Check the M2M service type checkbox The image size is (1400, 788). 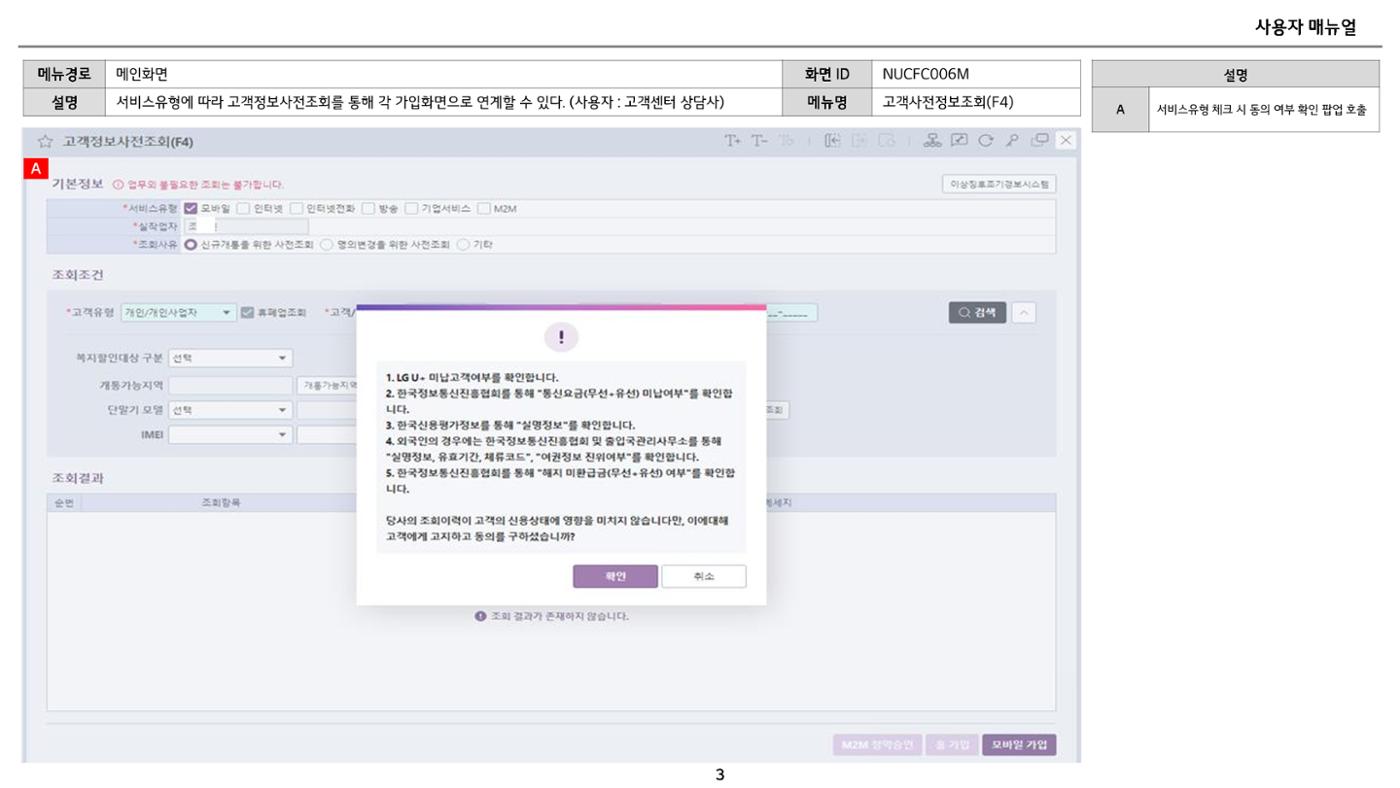484,208
